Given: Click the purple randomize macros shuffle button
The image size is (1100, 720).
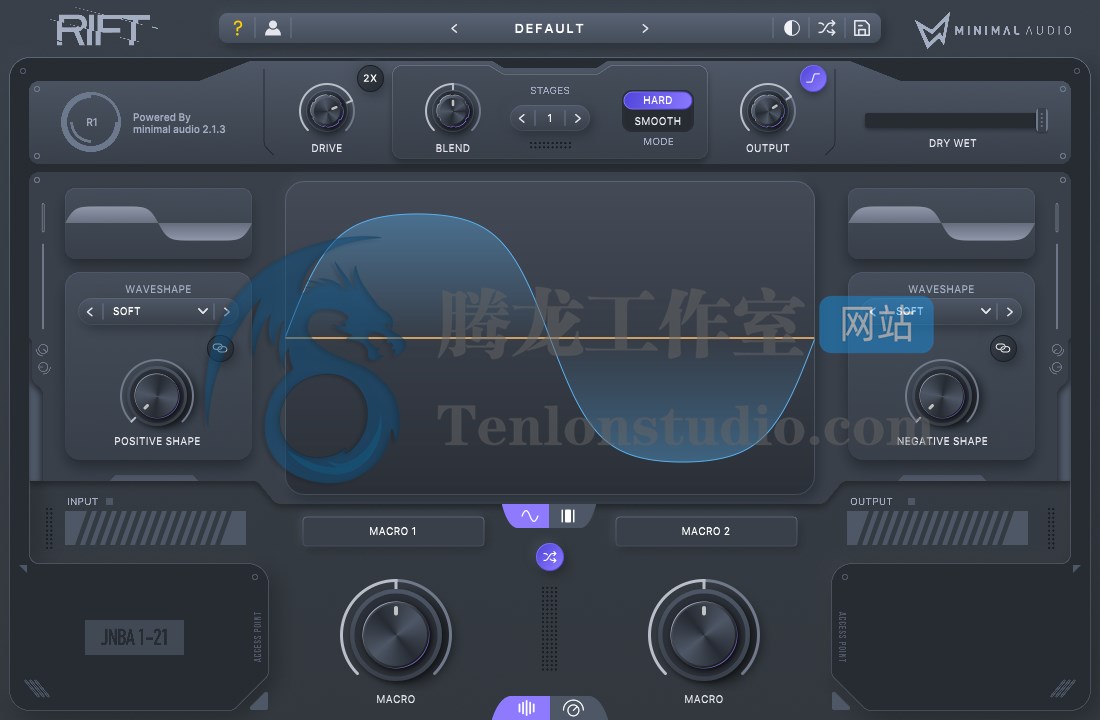Looking at the screenshot, I should pyautogui.click(x=550, y=557).
